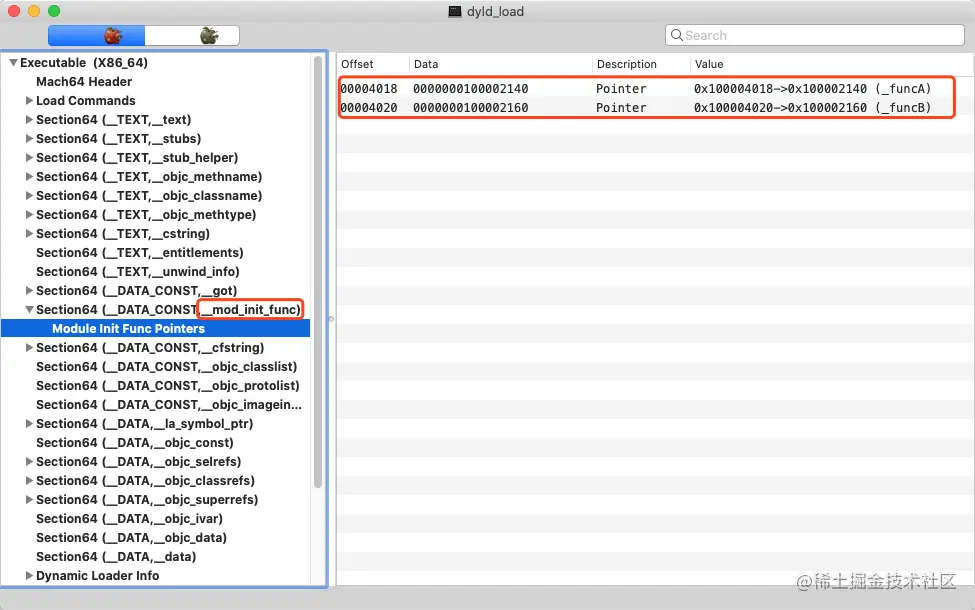Select offset cell 00004020

click(369, 108)
